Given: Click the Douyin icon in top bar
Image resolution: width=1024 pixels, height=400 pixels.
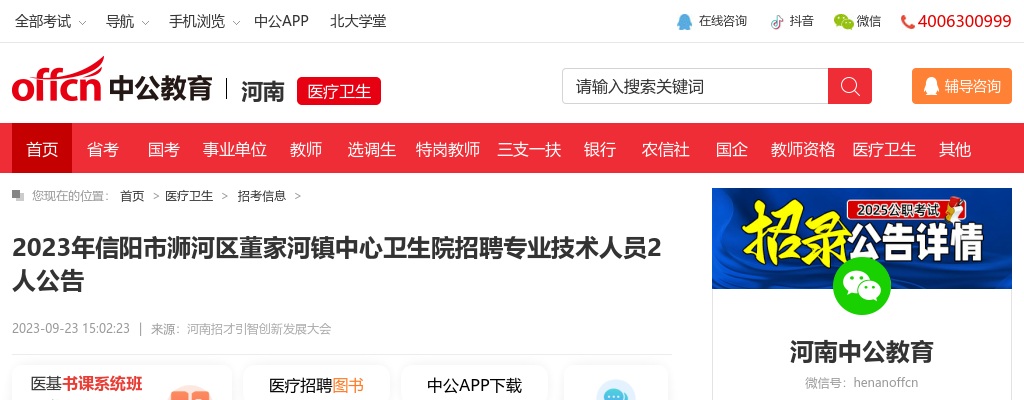Looking at the screenshot, I should pyautogui.click(x=776, y=22).
